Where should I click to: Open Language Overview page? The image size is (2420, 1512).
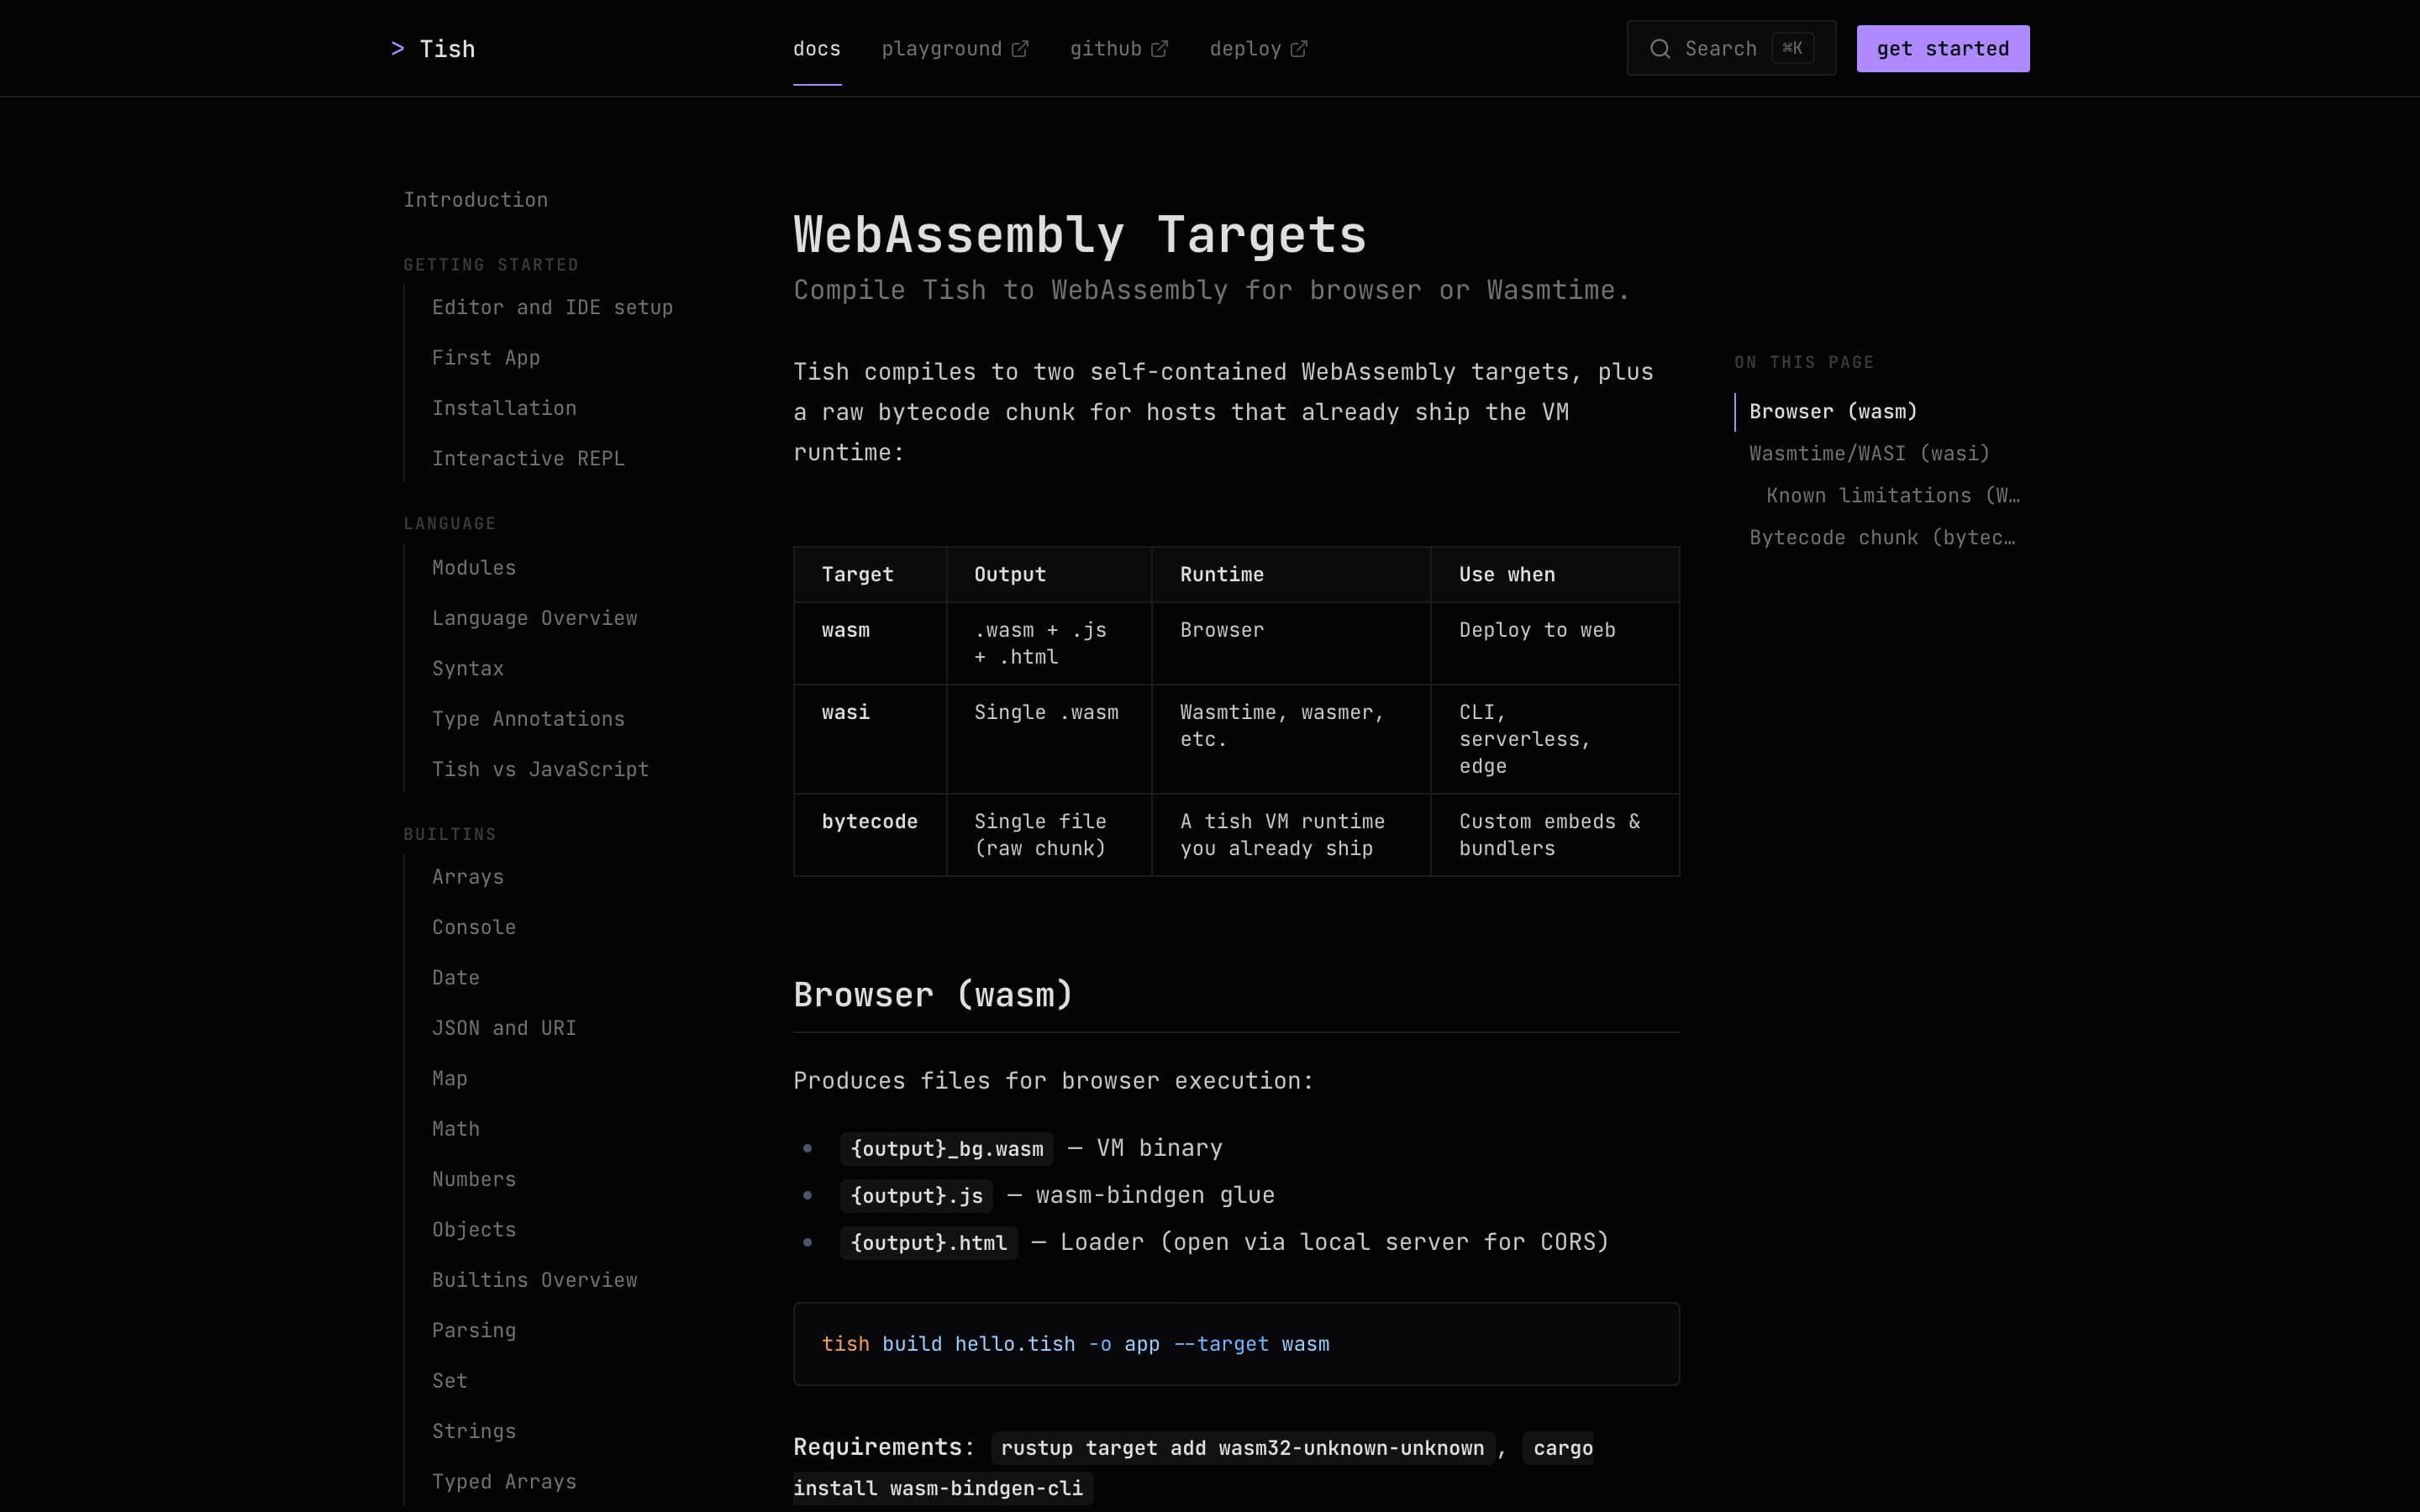(535, 618)
